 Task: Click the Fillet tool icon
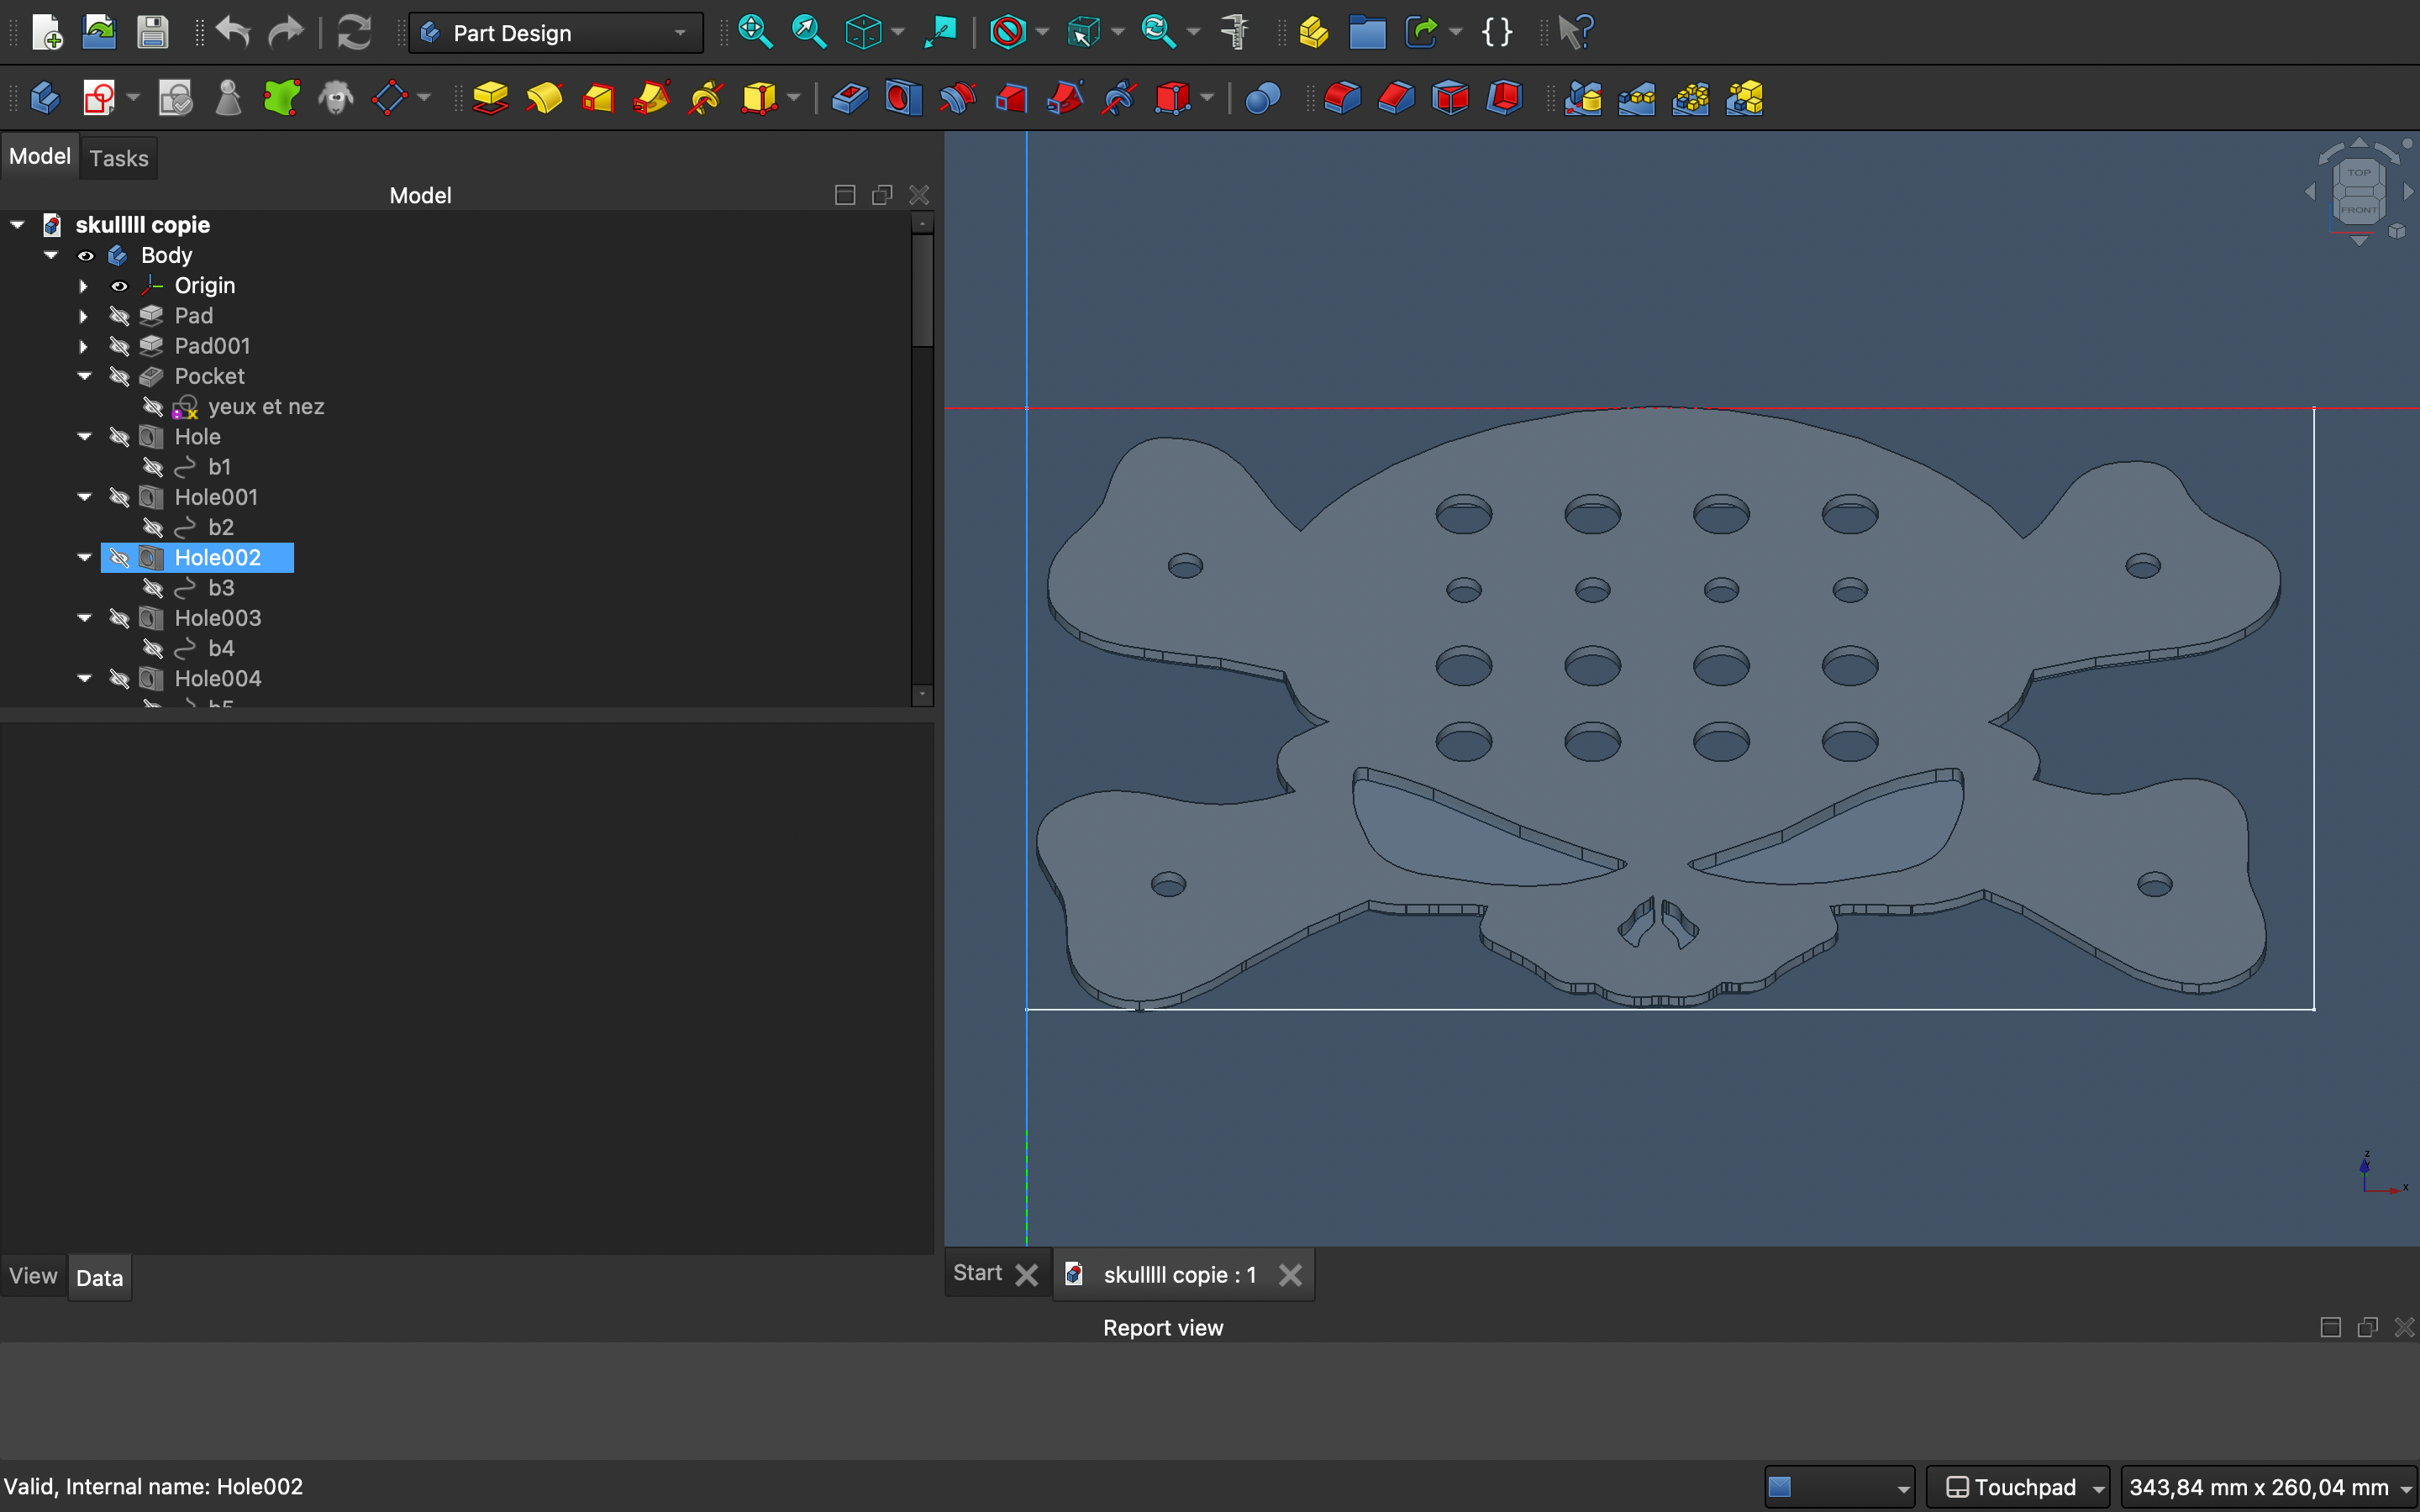(1342, 98)
